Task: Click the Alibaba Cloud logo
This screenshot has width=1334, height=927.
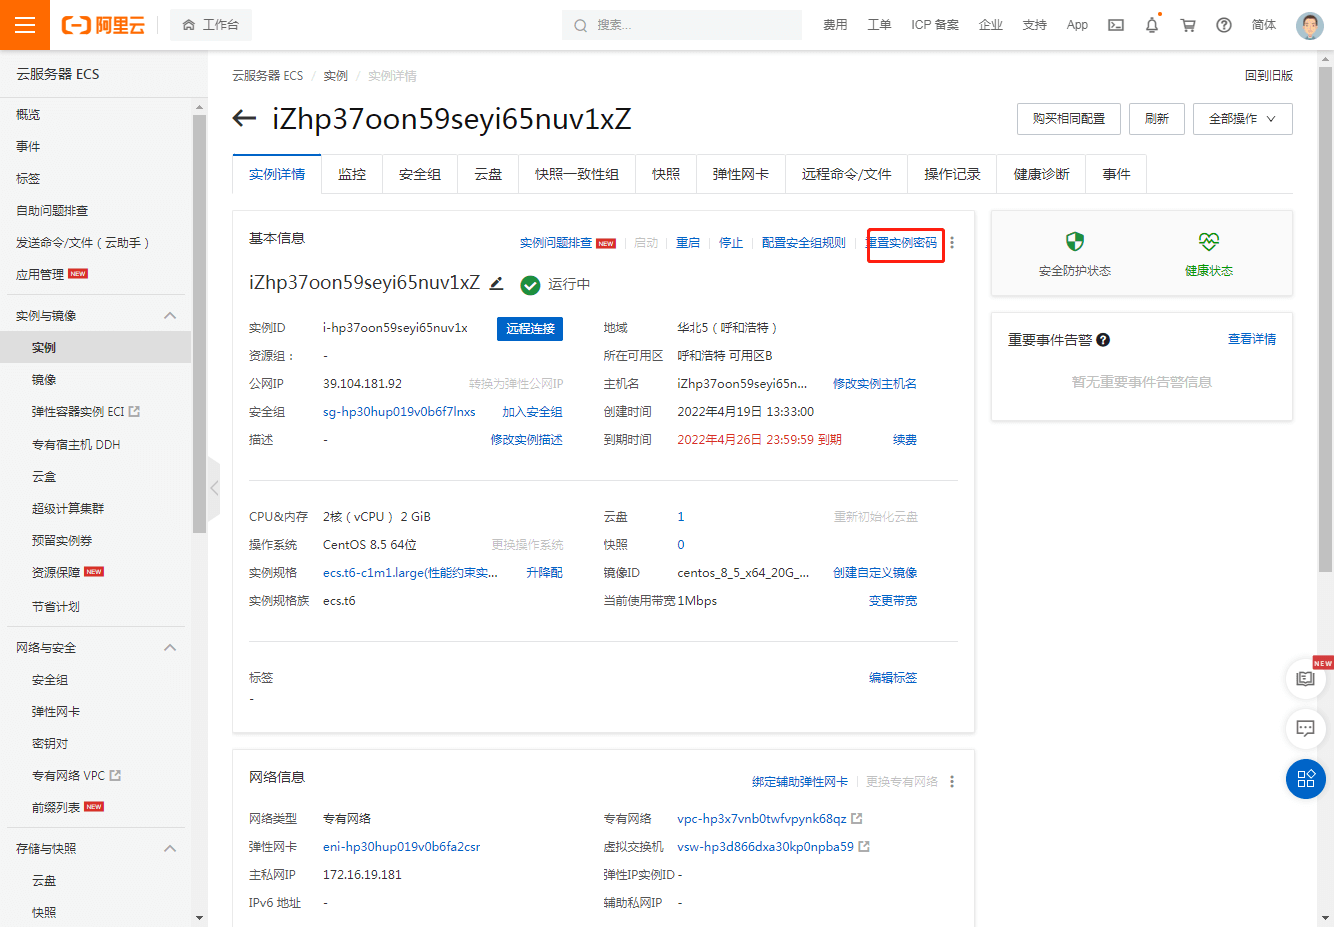Action: click(x=103, y=25)
